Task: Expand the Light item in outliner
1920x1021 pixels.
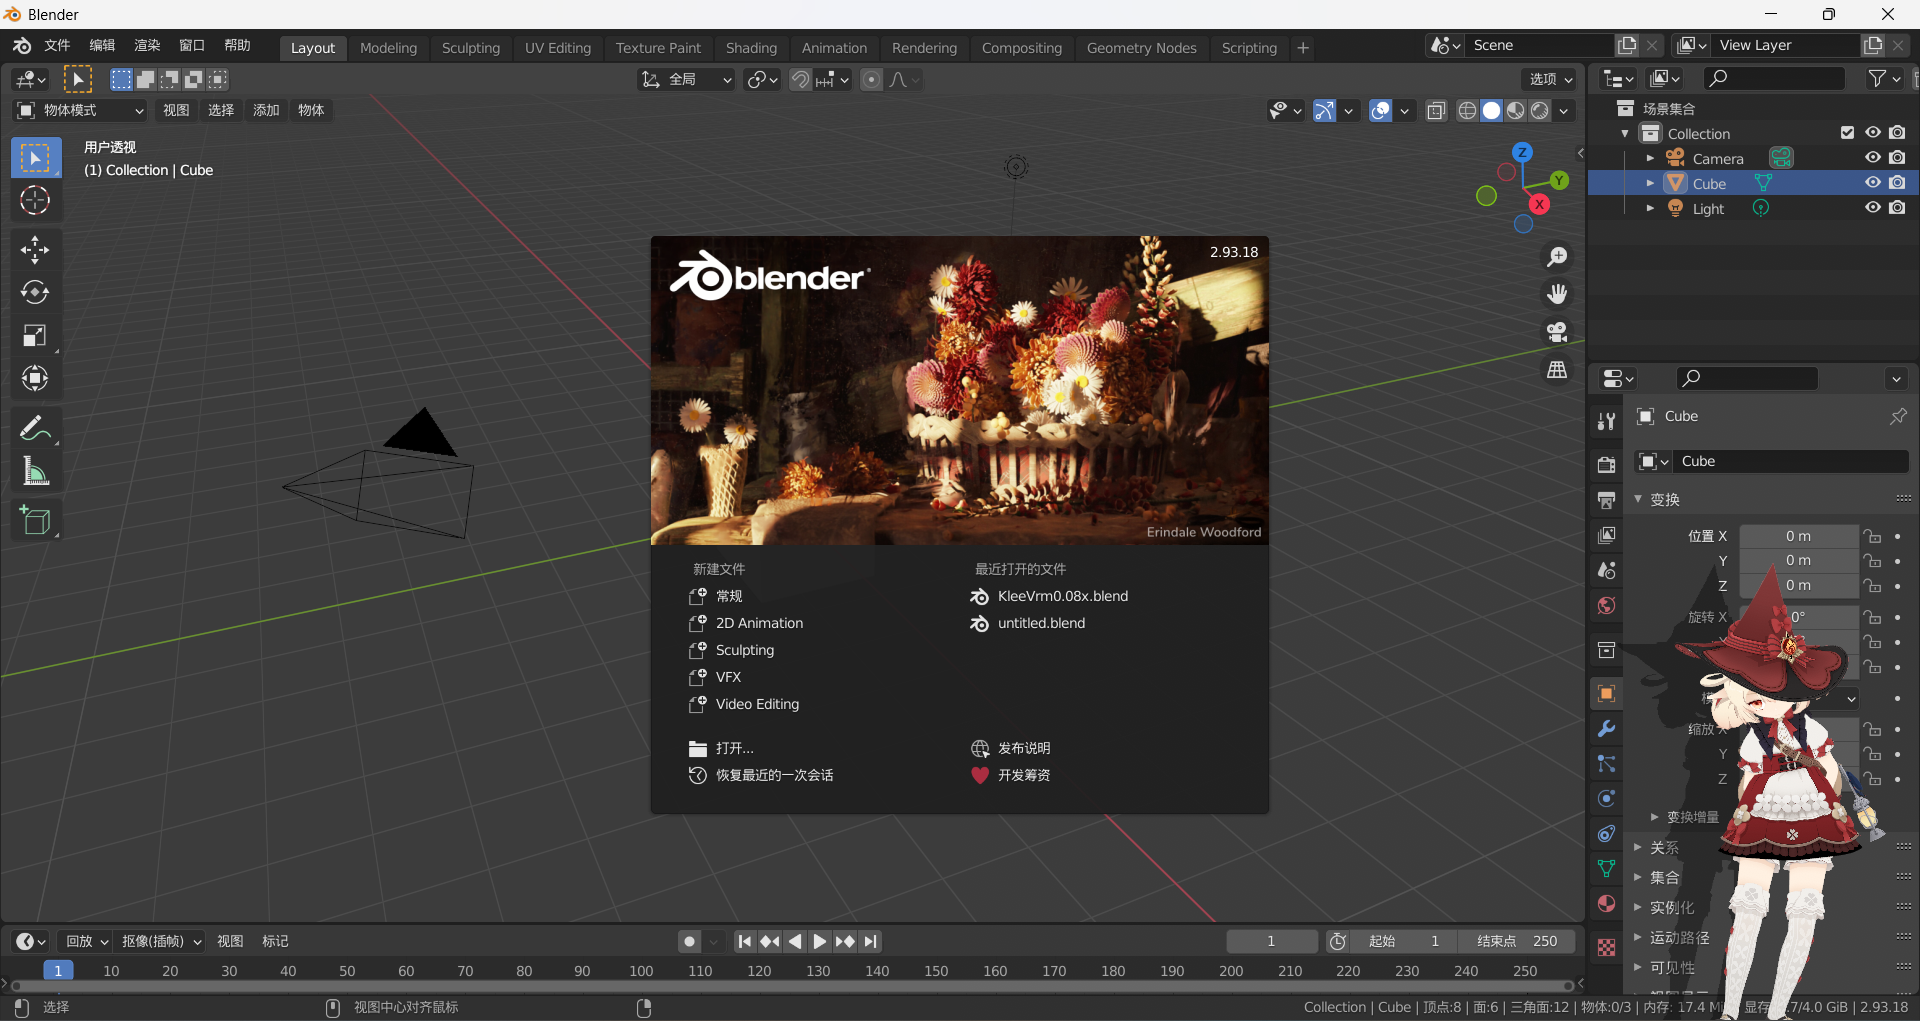Action: (x=1650, y=208)
